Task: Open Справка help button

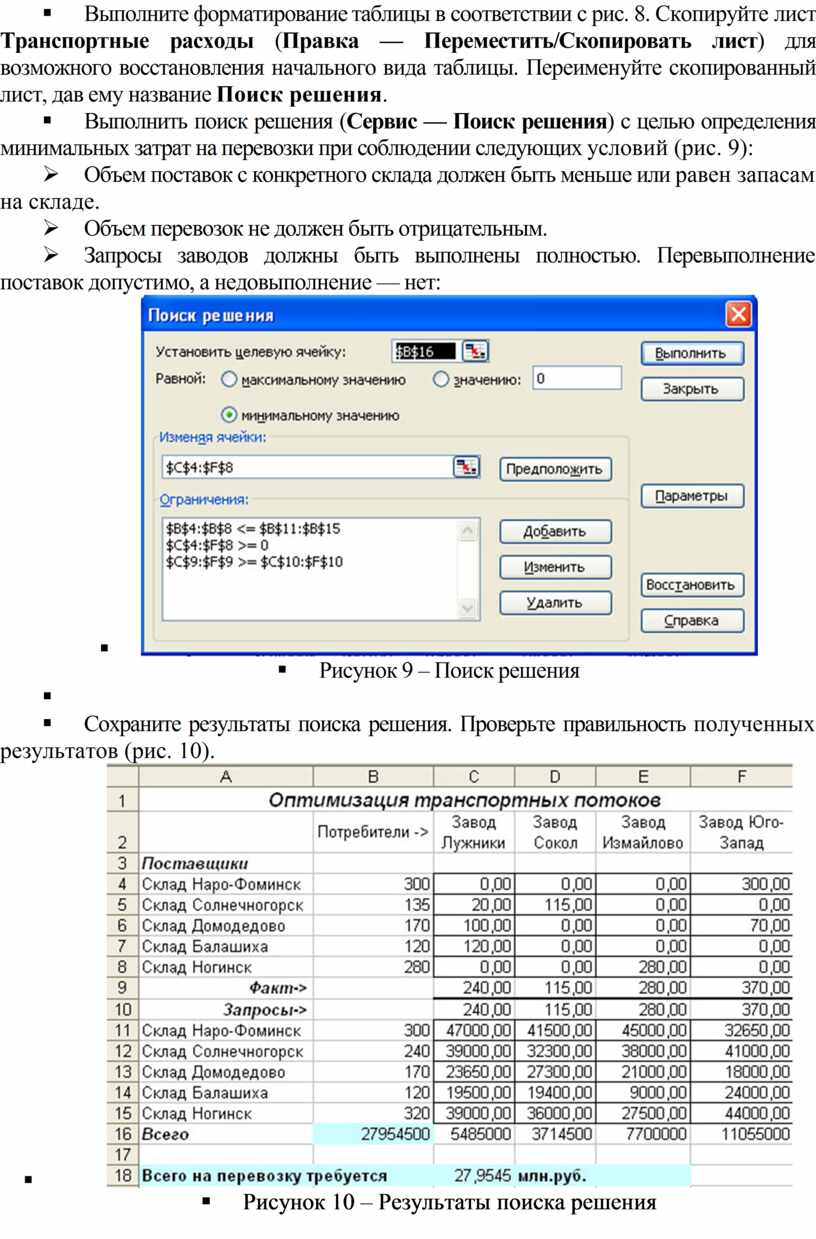Action: [692, 620]
